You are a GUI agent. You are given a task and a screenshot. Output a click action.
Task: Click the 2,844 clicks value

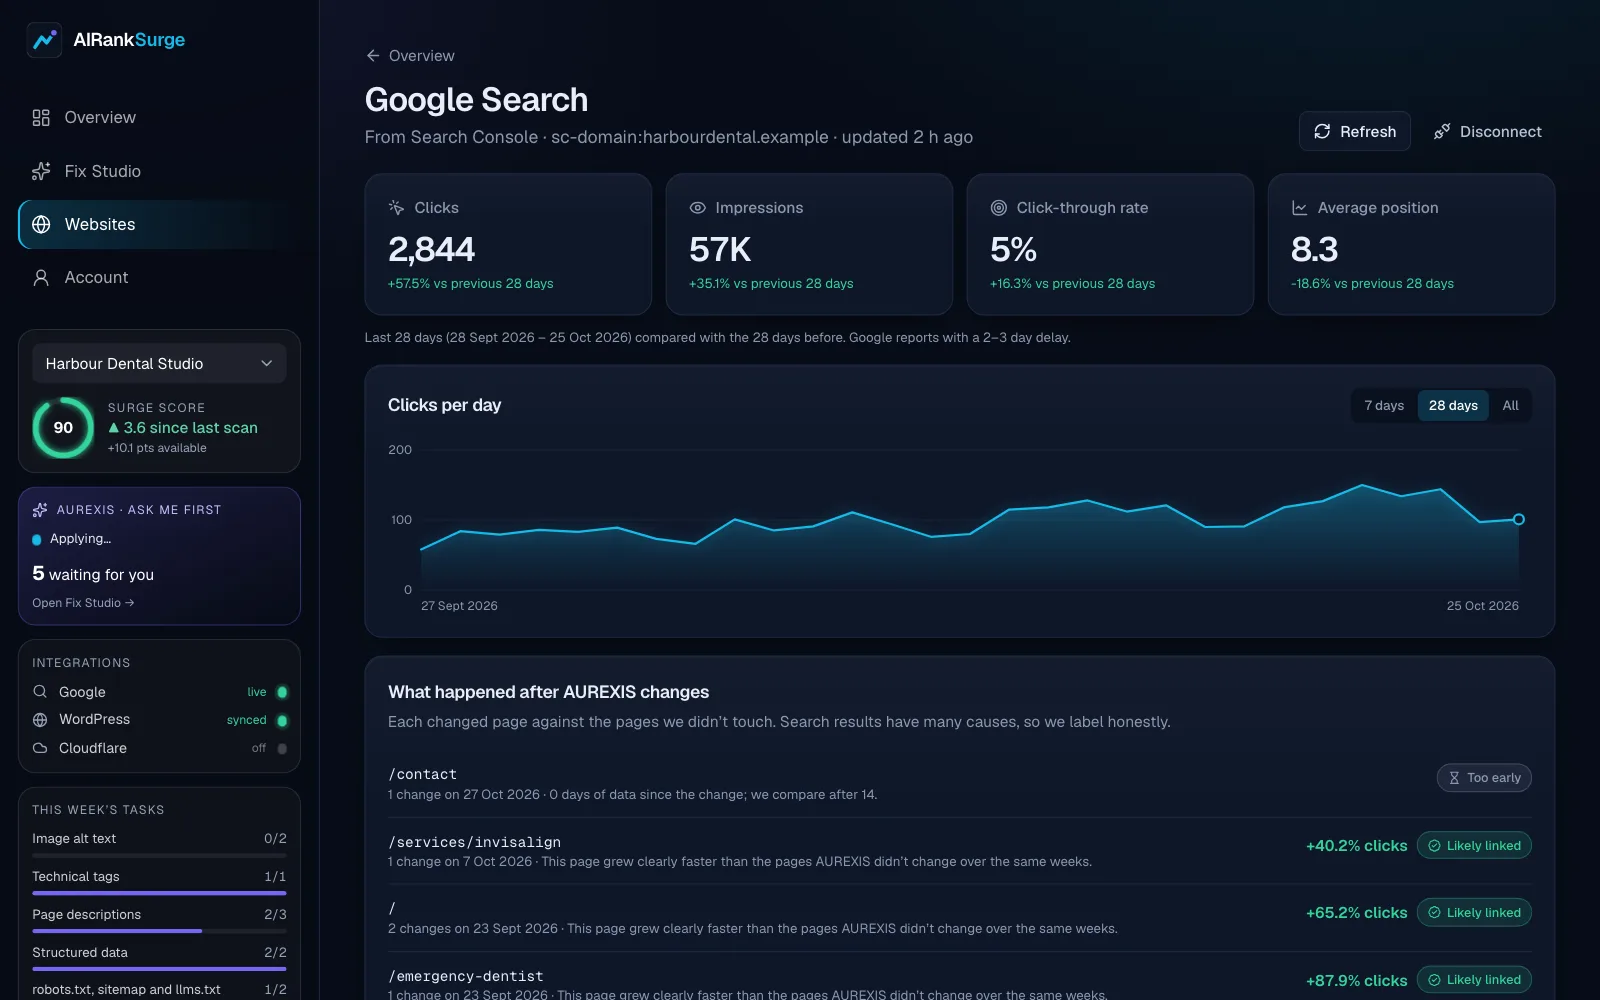click(431, 249)
